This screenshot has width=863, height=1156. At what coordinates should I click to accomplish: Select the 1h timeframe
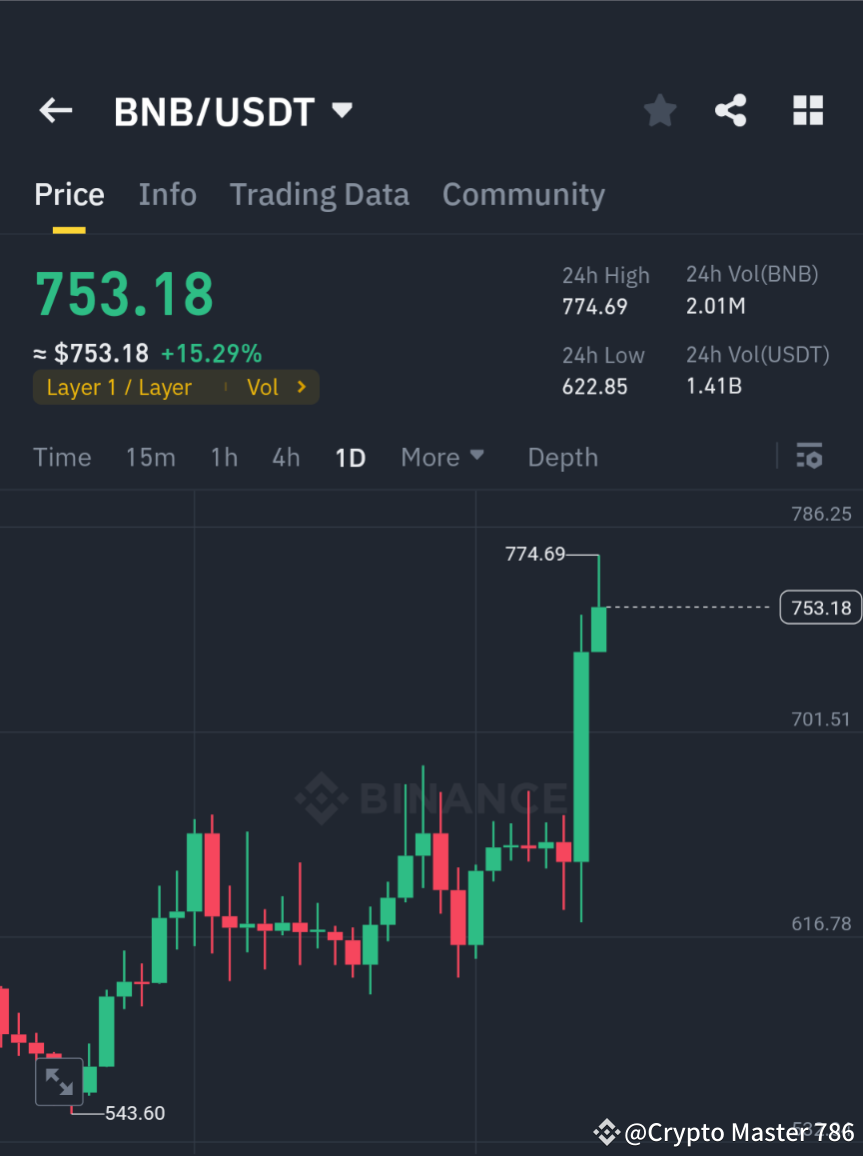click(223, 457)
